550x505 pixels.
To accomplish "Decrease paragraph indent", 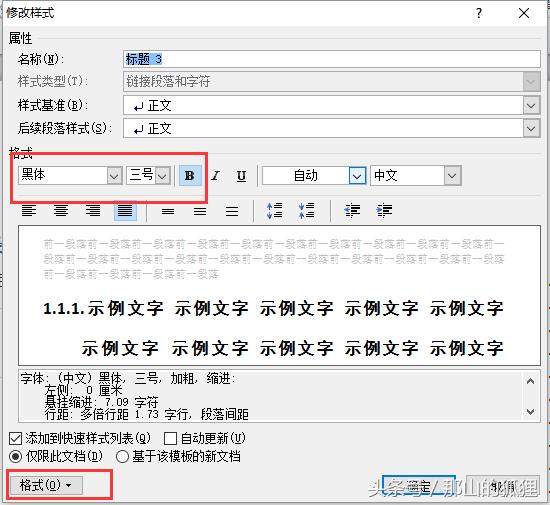I will [x=352, y=211].
